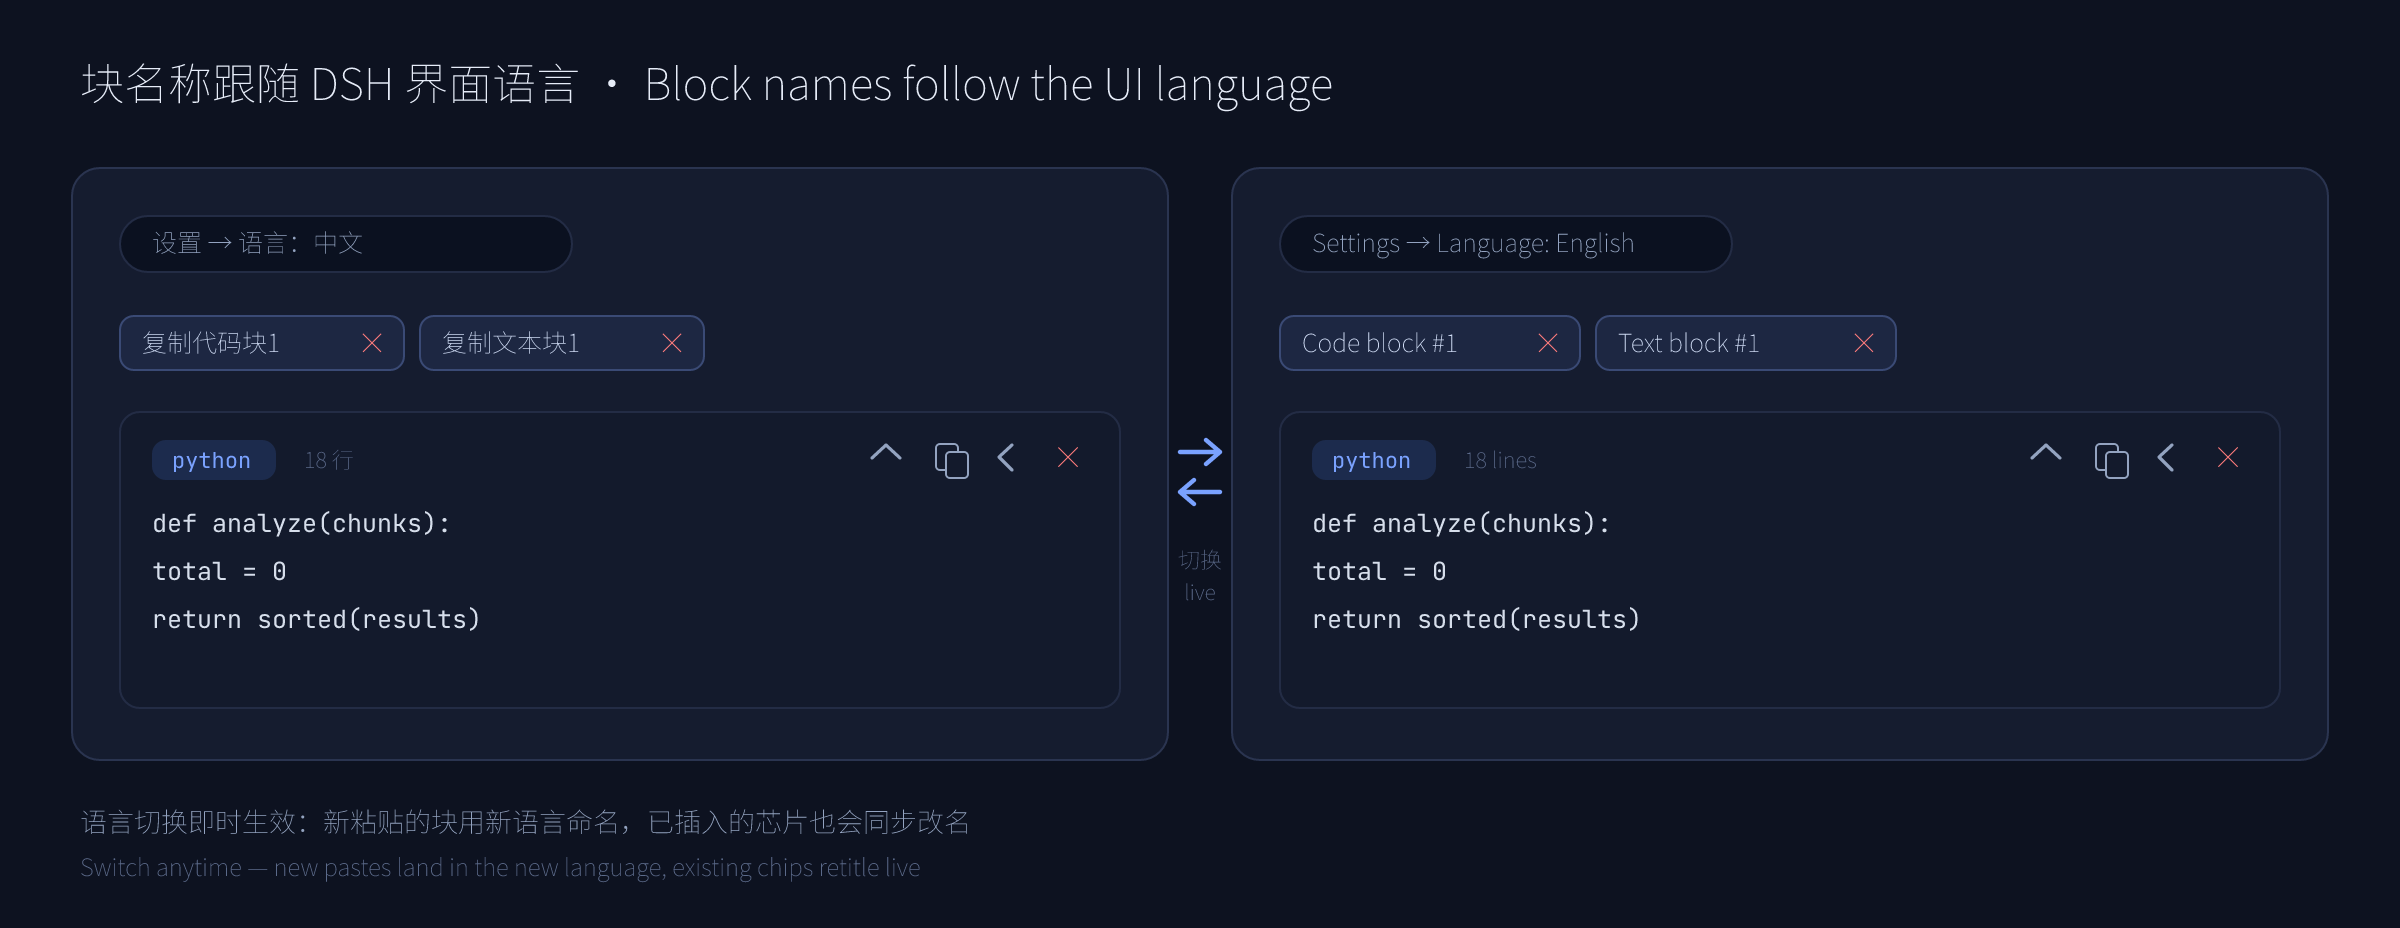Click the 18 lines line count
The width and height of the screenshot is (2400, 928).
tap(1500, 460)
